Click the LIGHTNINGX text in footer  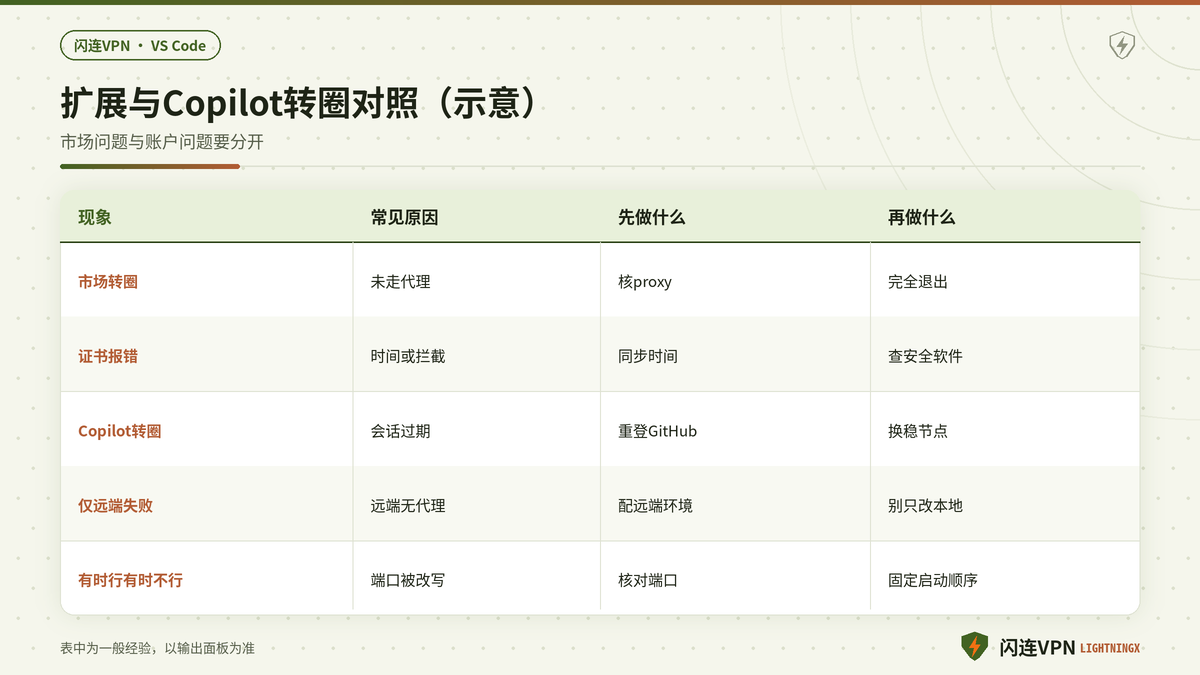[x=1110, y=648]
